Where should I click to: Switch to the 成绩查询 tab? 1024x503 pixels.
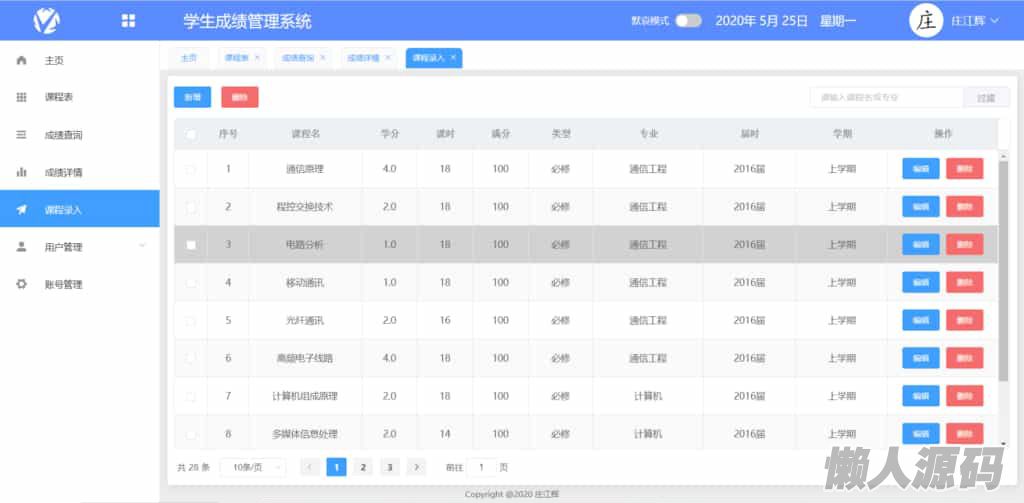point(297,58)
